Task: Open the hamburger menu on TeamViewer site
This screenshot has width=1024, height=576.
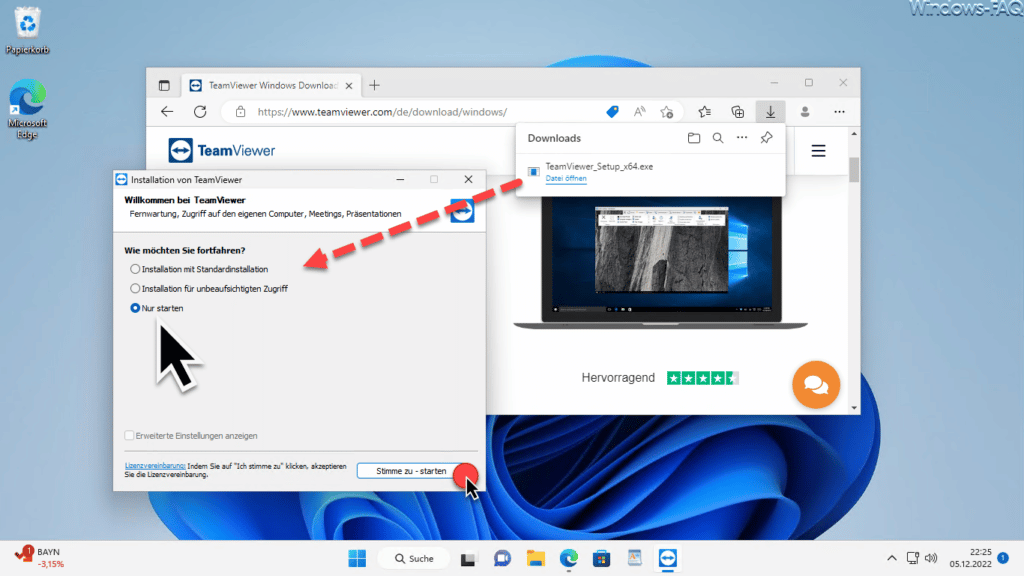Action: [x=818, y=151]
